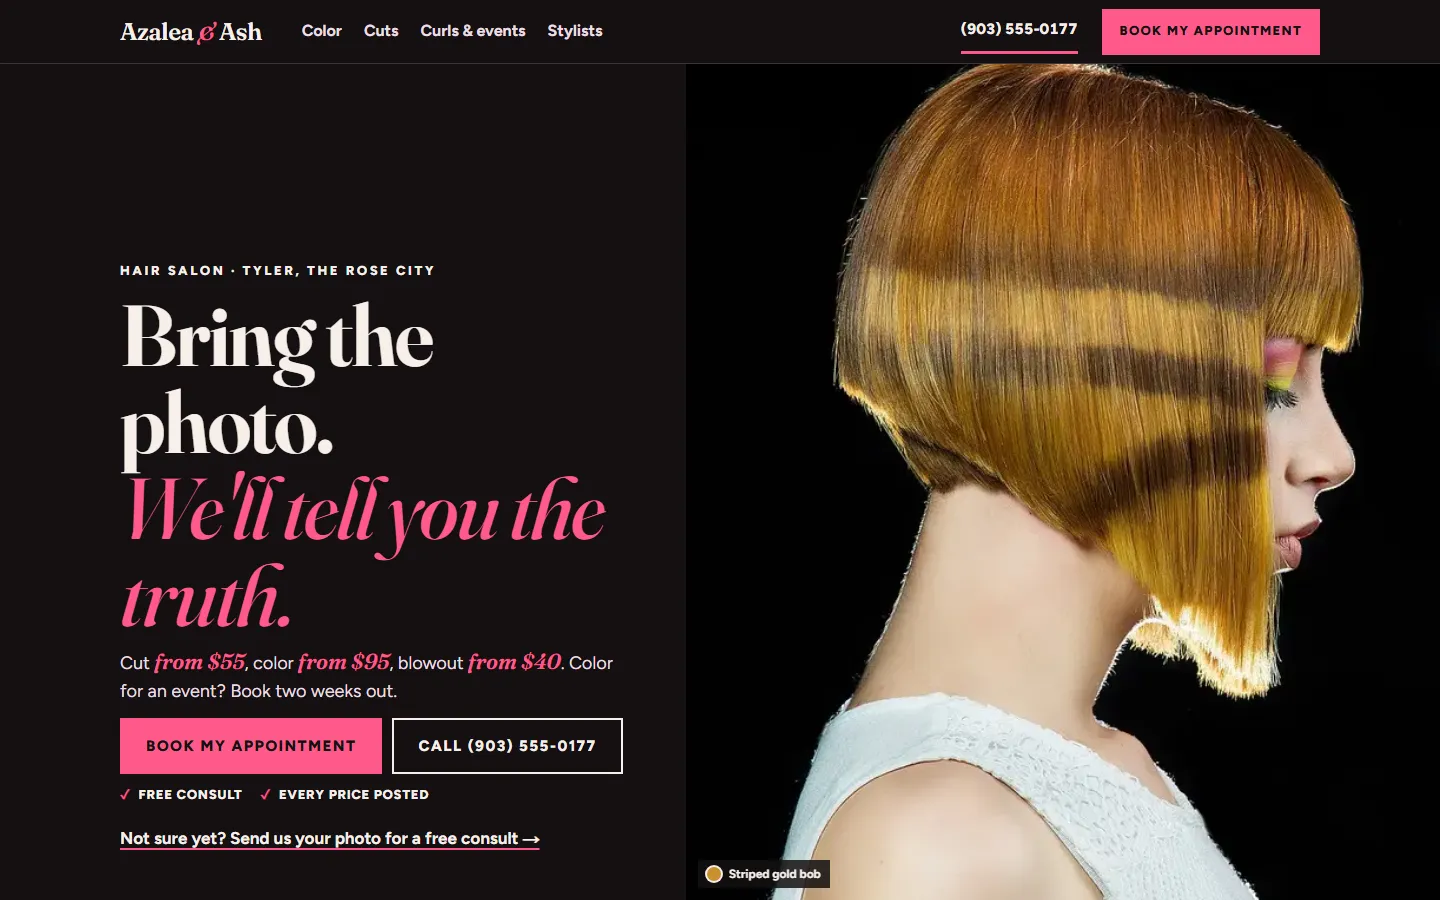This screenshot has width=1440, height=900.
Task: Open the Azalea & Ash logo home link
Action: 191,32
